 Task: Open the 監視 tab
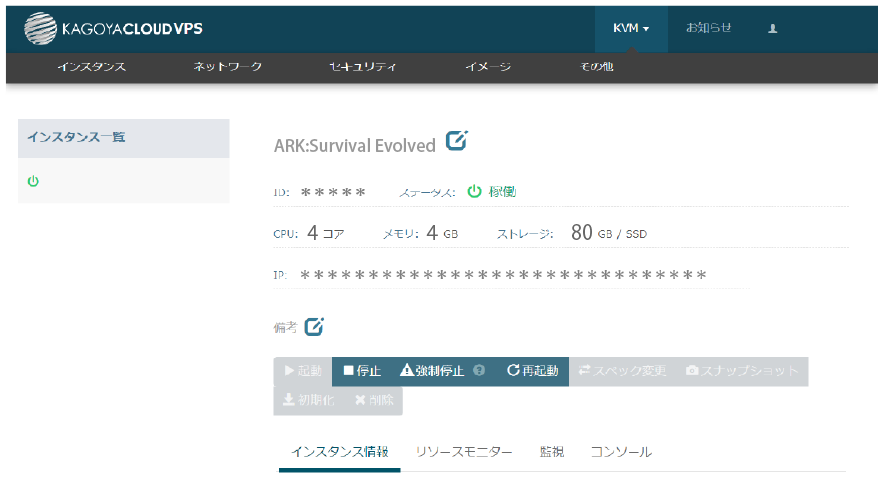pos(551,452)
